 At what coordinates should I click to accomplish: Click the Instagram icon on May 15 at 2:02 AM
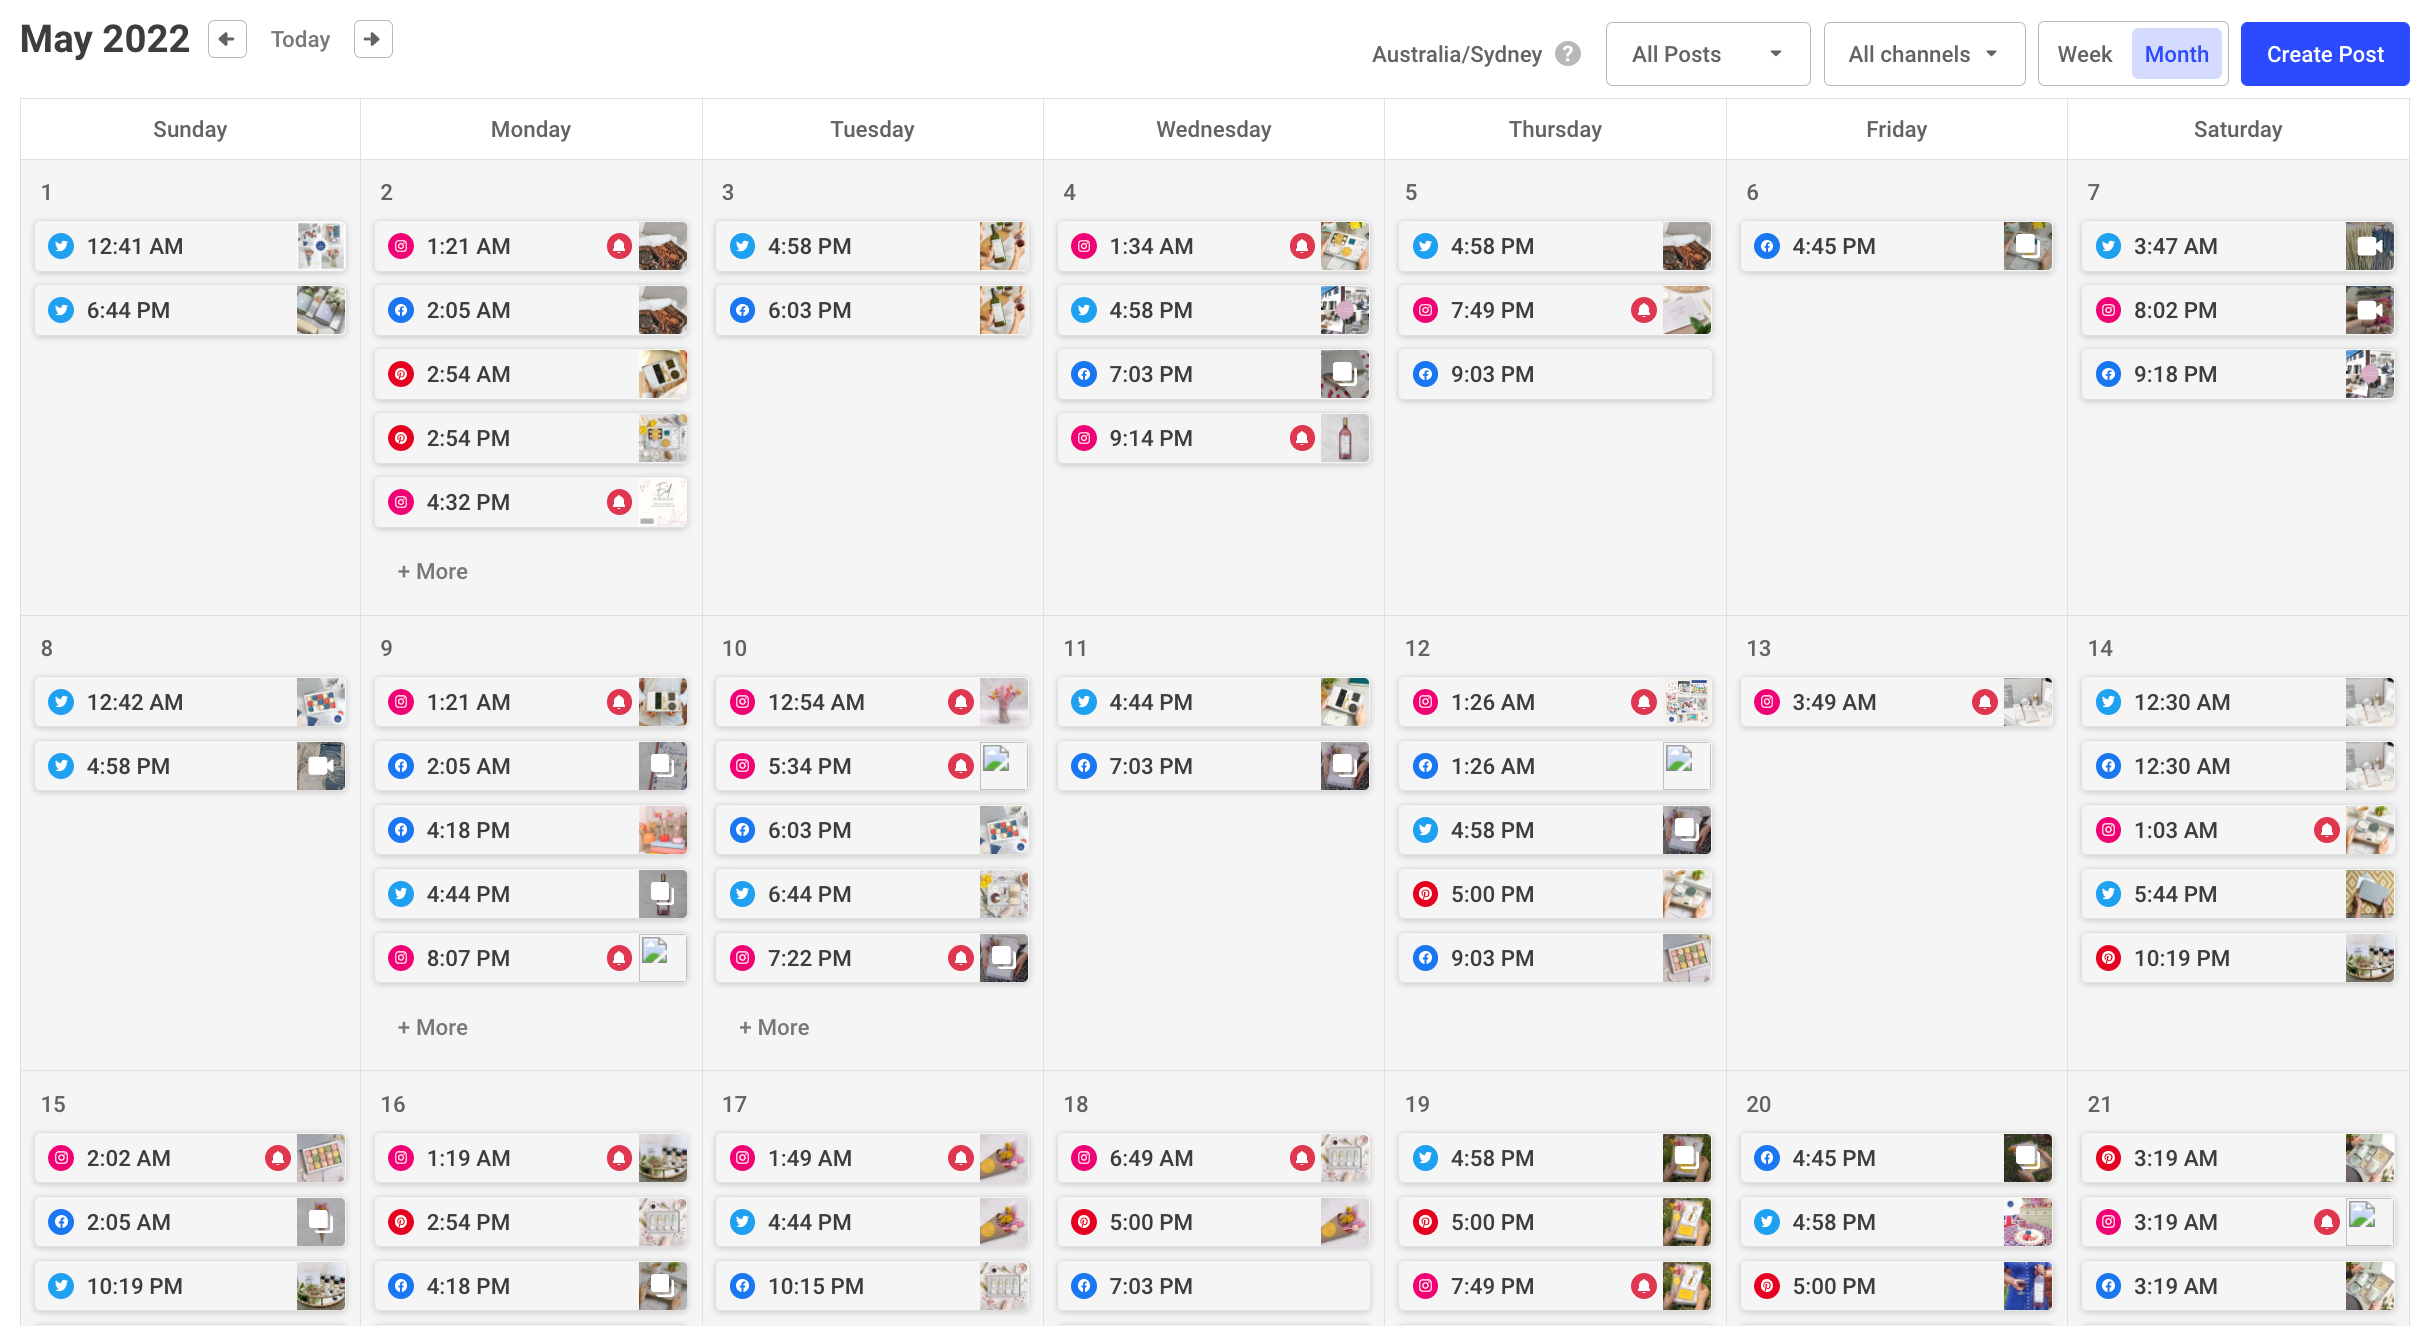[x=61, y=1157]
